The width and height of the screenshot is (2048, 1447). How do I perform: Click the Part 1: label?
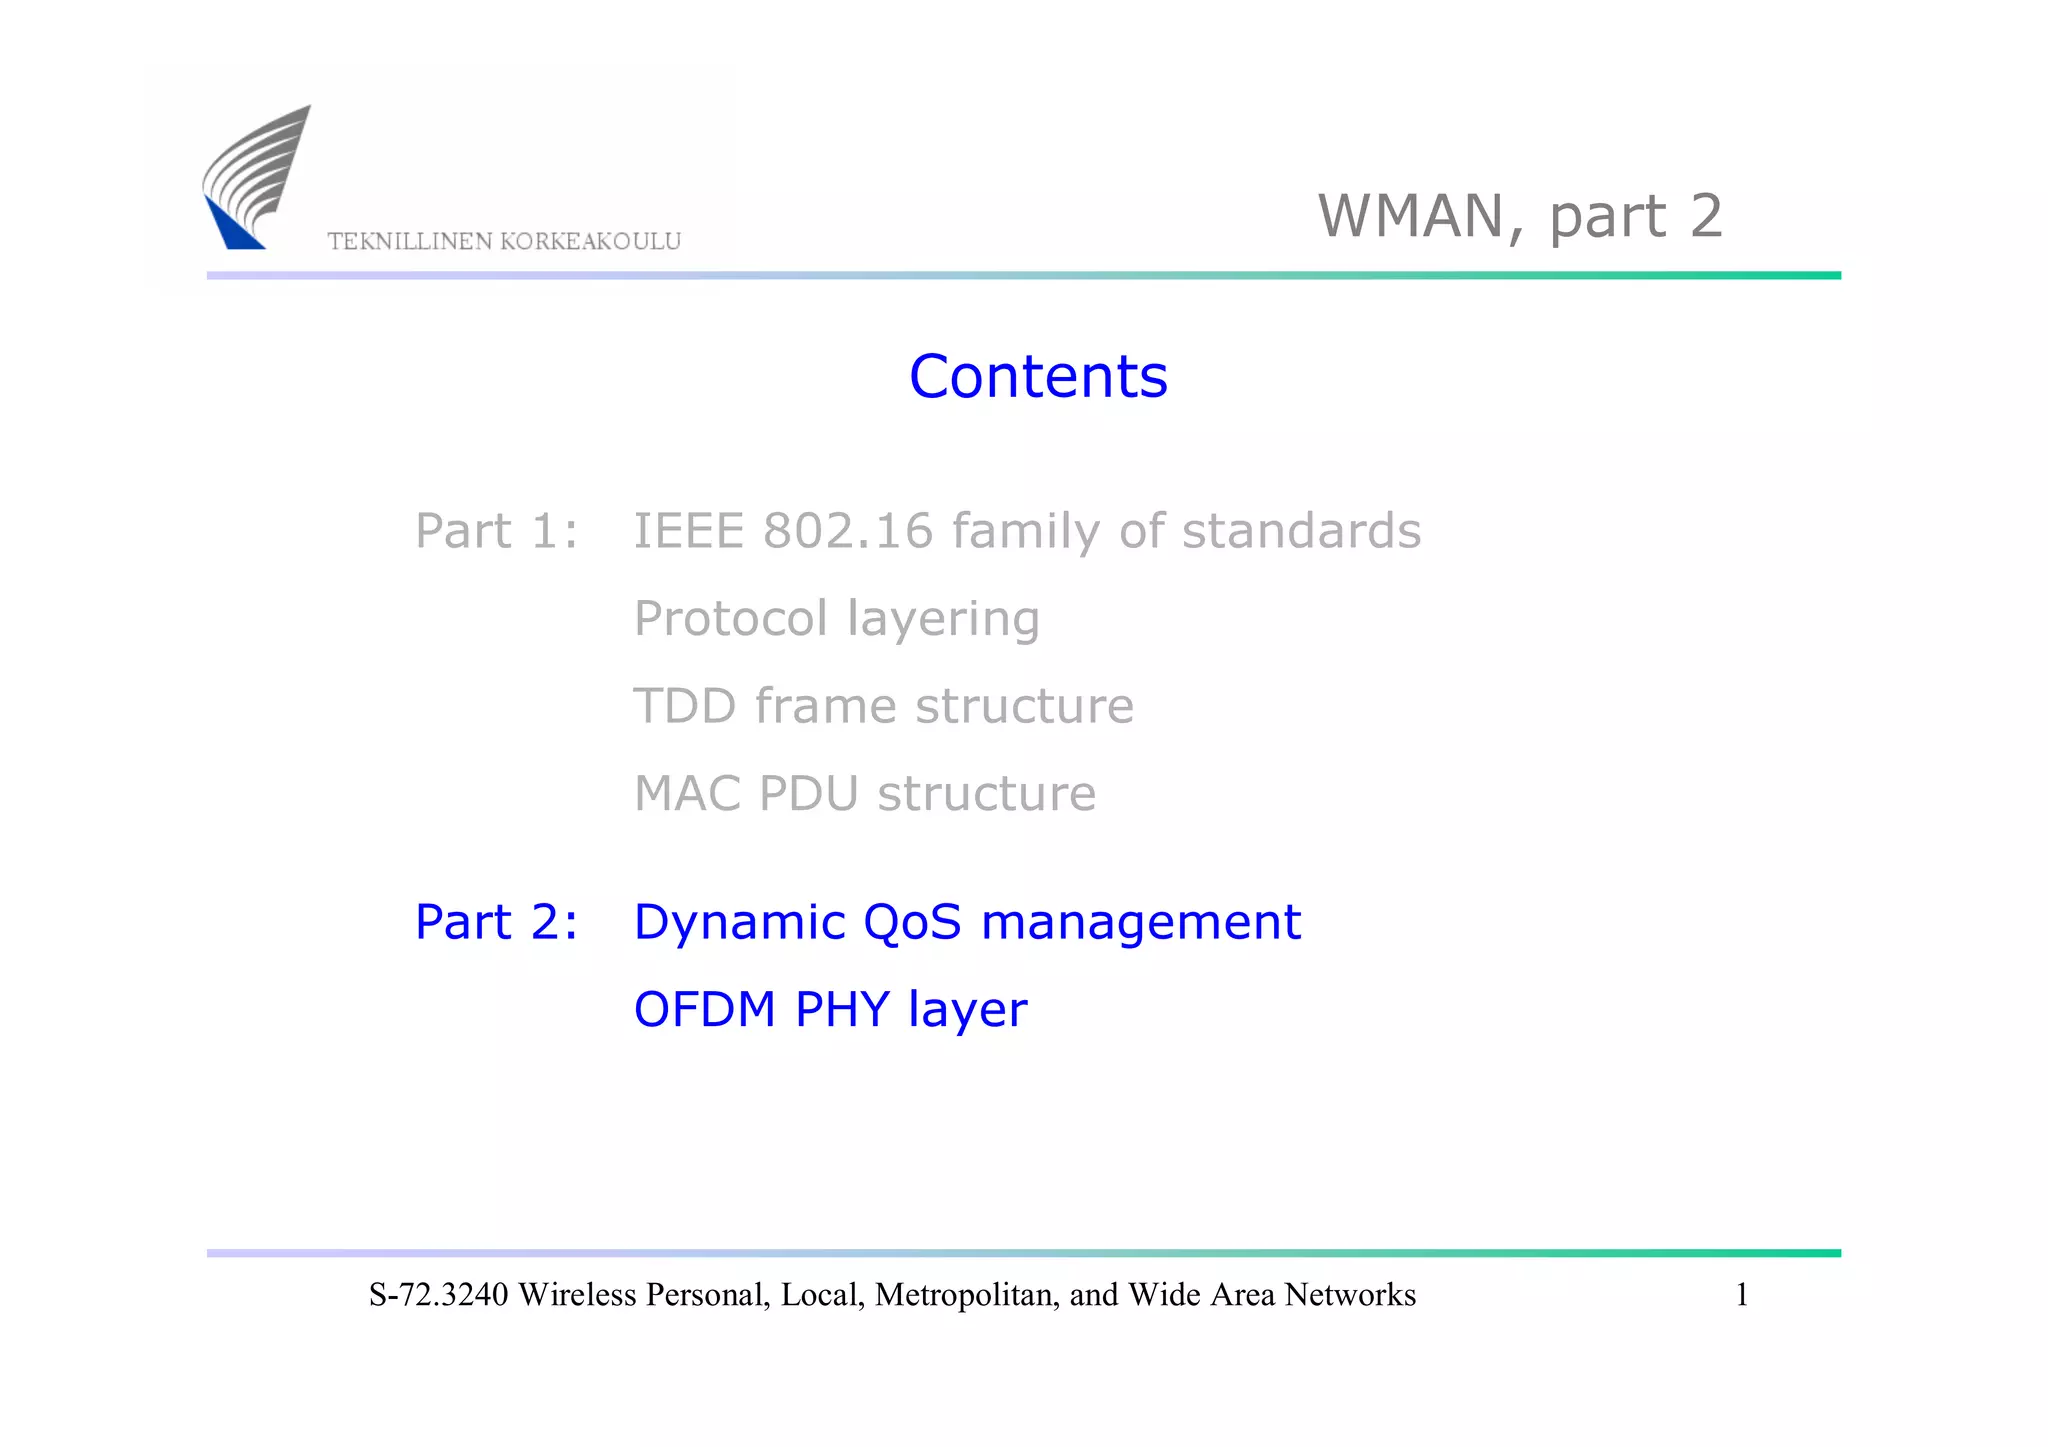point(496,531)
